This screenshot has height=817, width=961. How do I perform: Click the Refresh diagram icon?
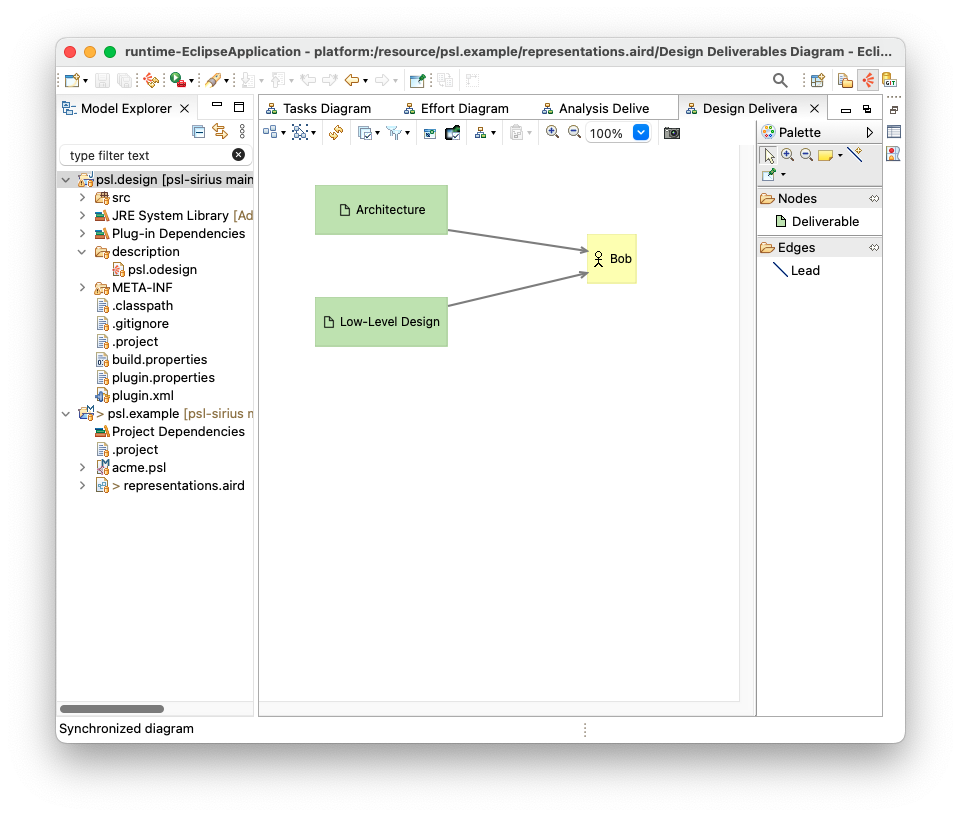point(336,133)
